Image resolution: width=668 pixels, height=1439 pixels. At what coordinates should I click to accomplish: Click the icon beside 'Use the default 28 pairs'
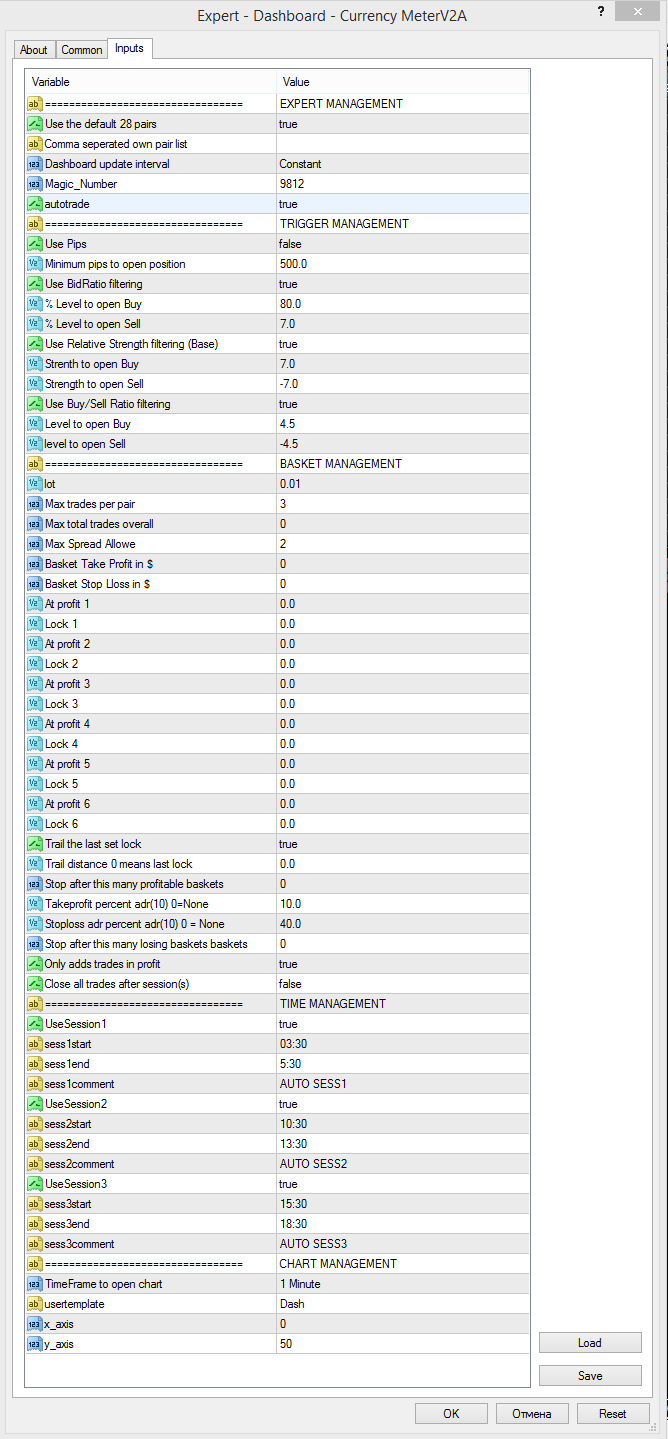pyautogui.click(x=34, y=124)
